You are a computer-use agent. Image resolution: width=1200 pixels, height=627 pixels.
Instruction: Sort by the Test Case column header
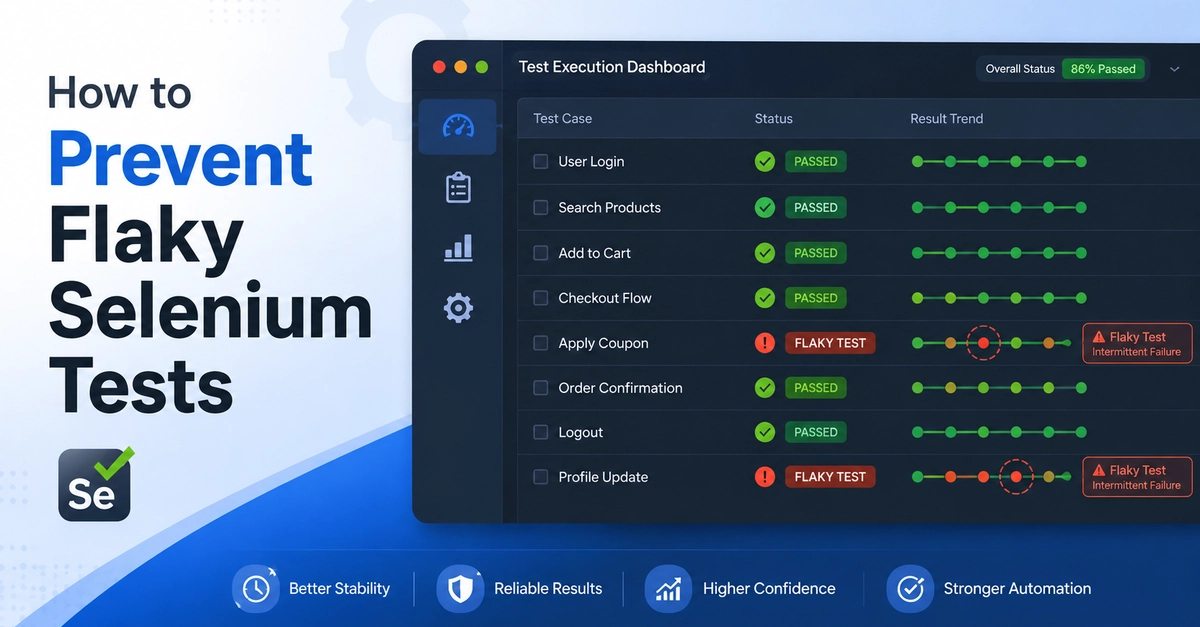click(x=562, y=118)
